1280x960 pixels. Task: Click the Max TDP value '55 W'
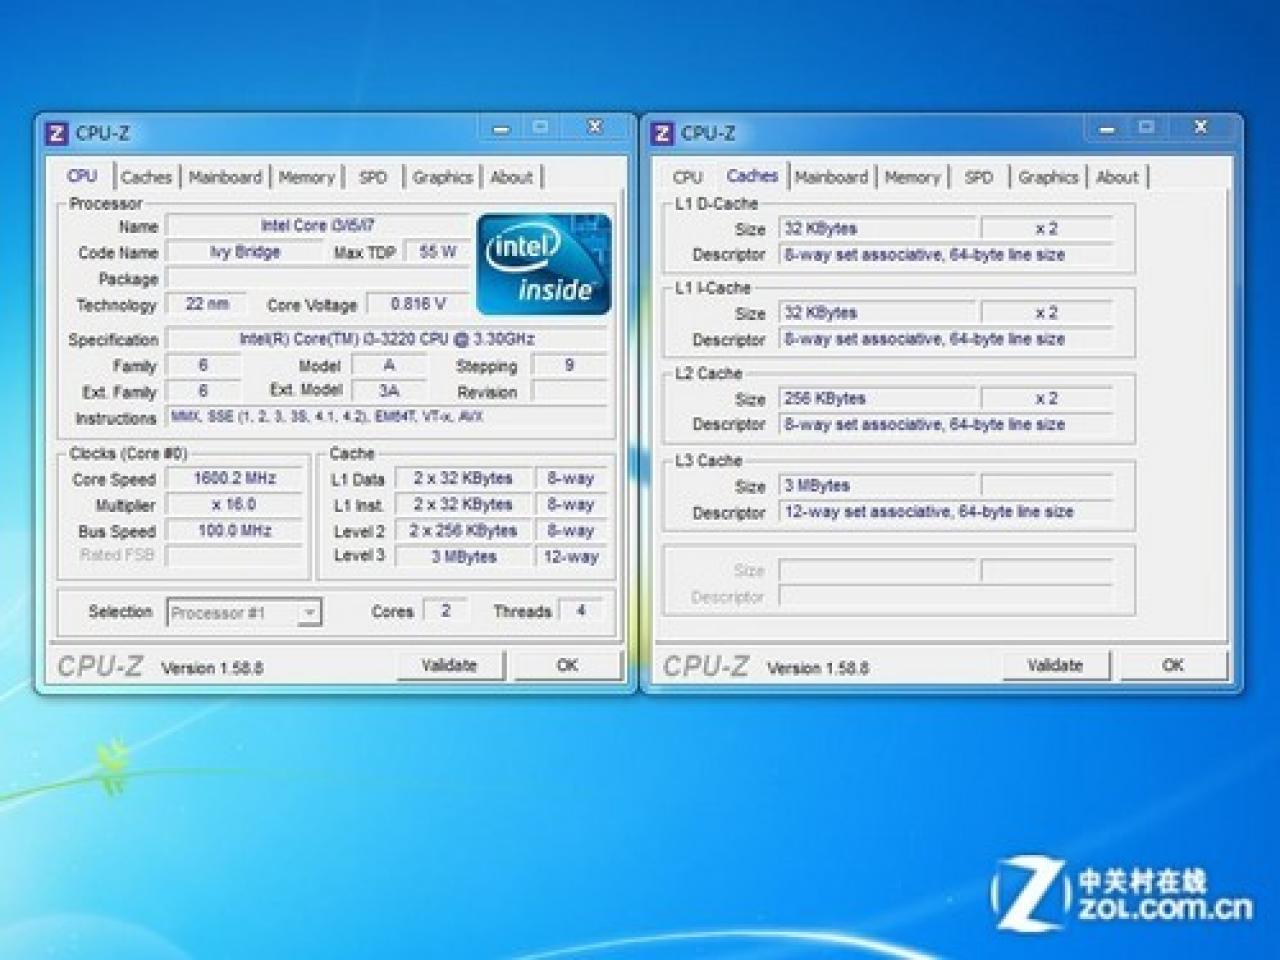click(x=437, y=252)
